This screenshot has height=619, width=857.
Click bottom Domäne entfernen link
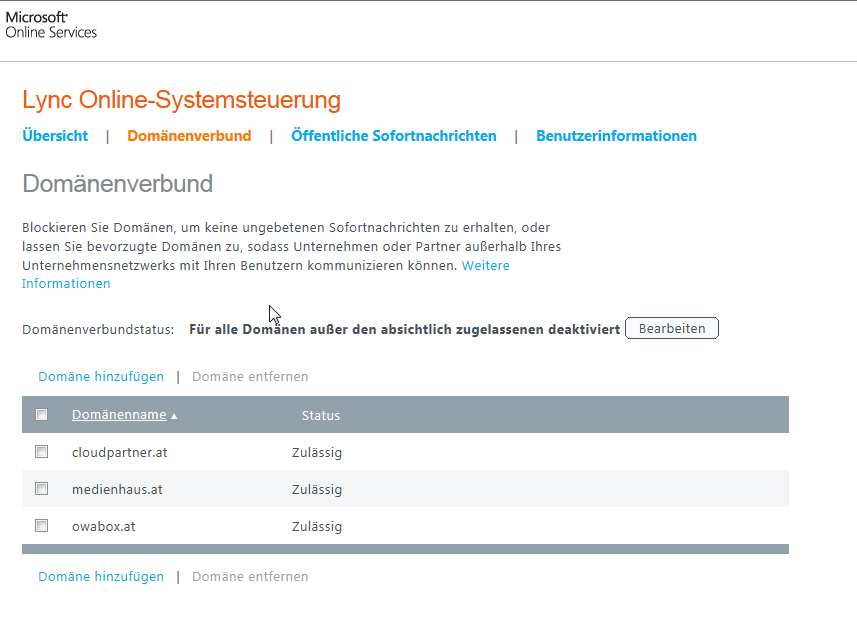coord(250,577)
